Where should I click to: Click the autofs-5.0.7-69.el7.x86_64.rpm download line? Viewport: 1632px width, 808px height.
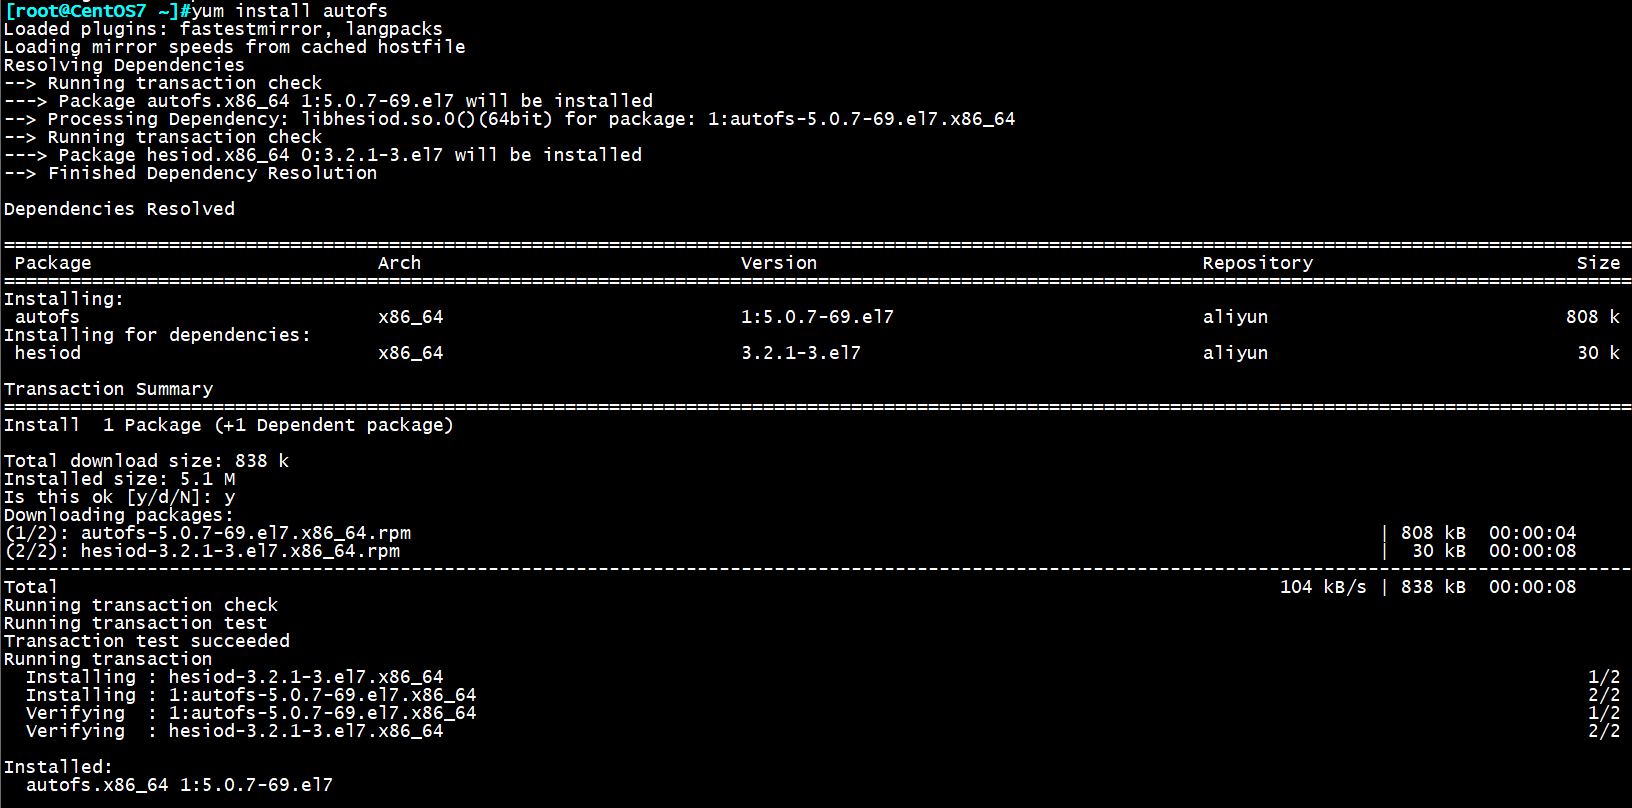pos(790,533)
